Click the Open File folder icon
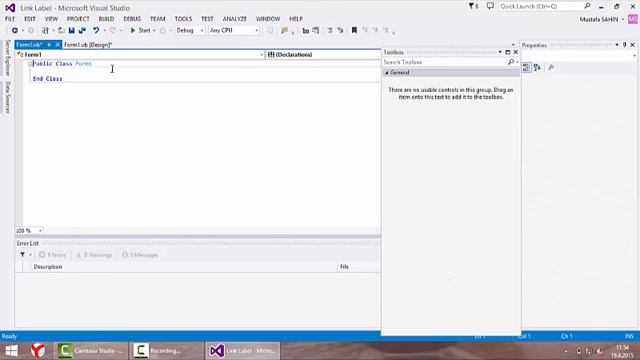This screenshot has height=360, width=640. click(61, 31)
